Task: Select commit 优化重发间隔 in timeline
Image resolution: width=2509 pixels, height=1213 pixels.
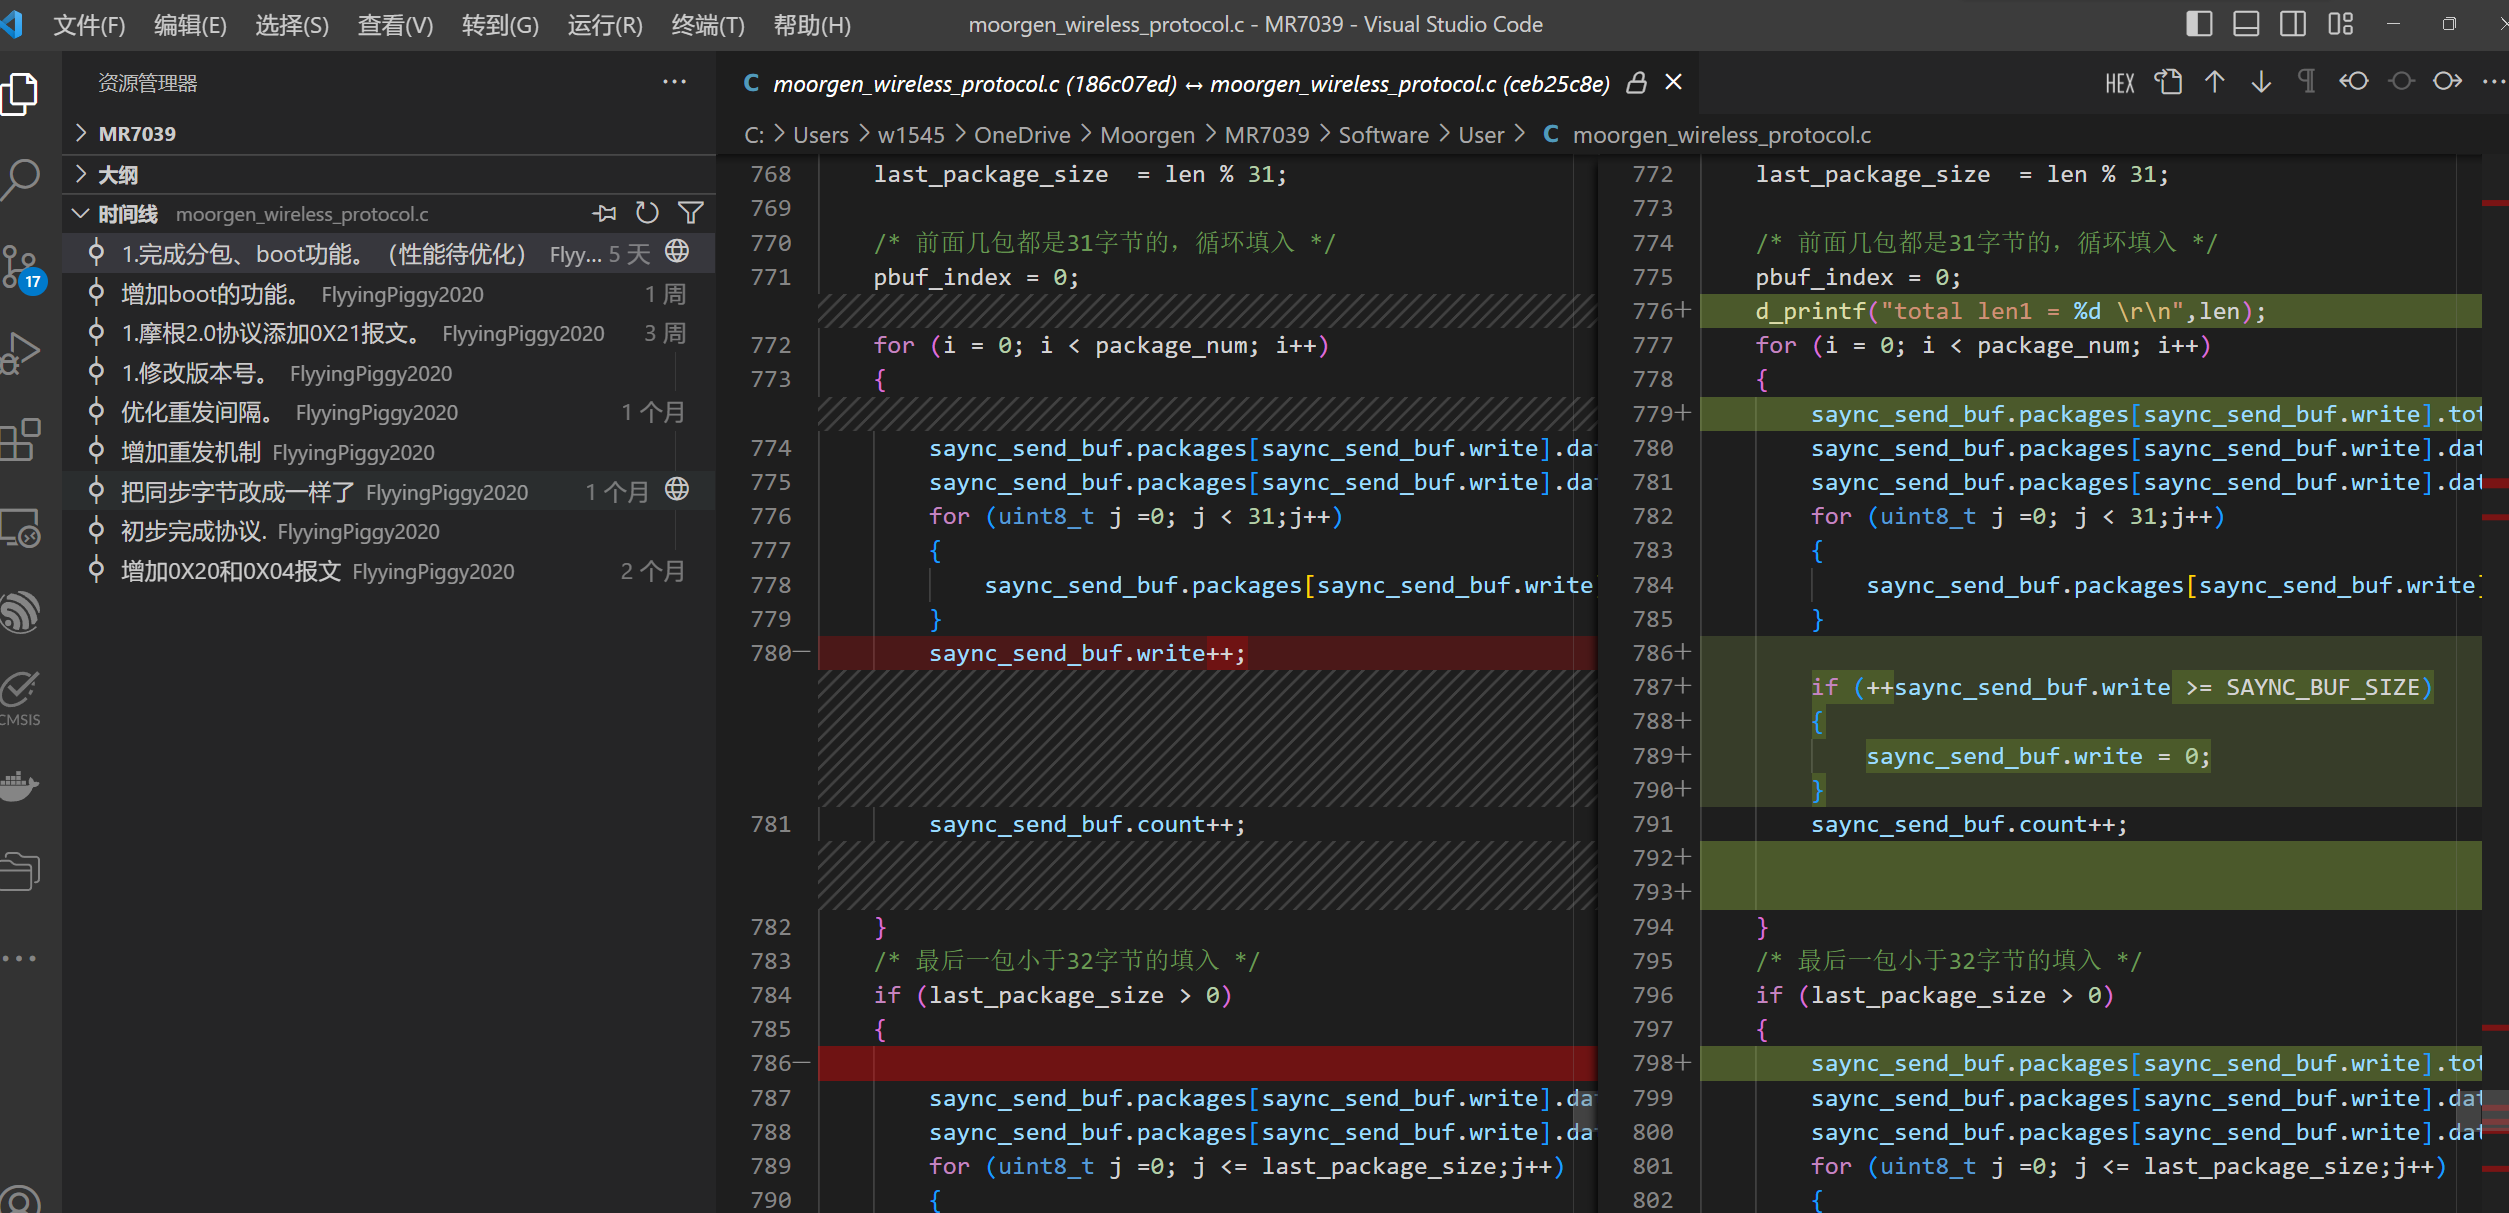Action: tap(389, 412)
